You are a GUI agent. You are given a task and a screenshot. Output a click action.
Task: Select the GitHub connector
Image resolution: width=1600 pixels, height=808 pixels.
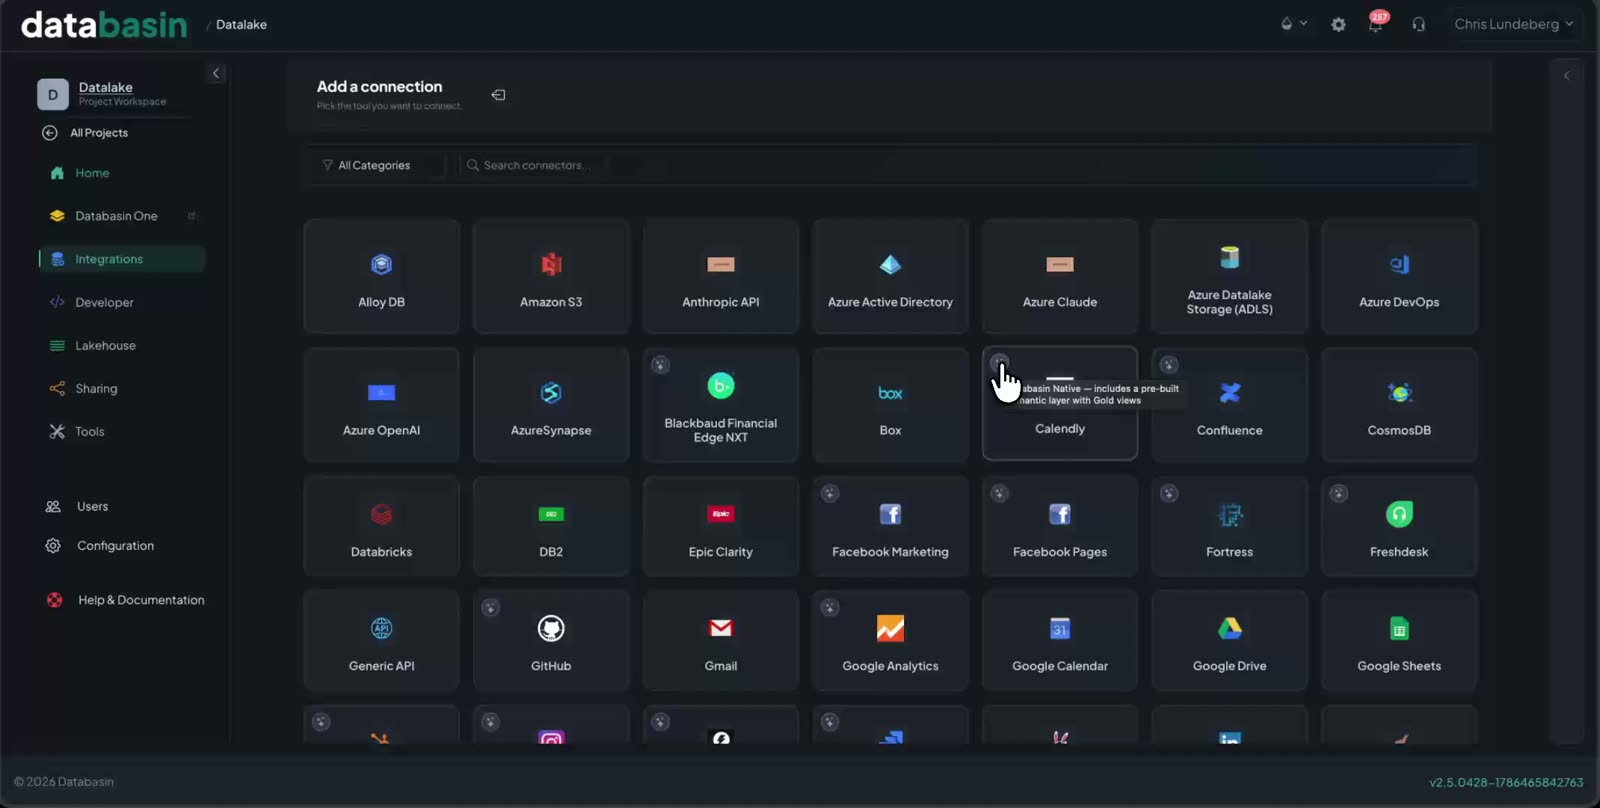(551, 640)
